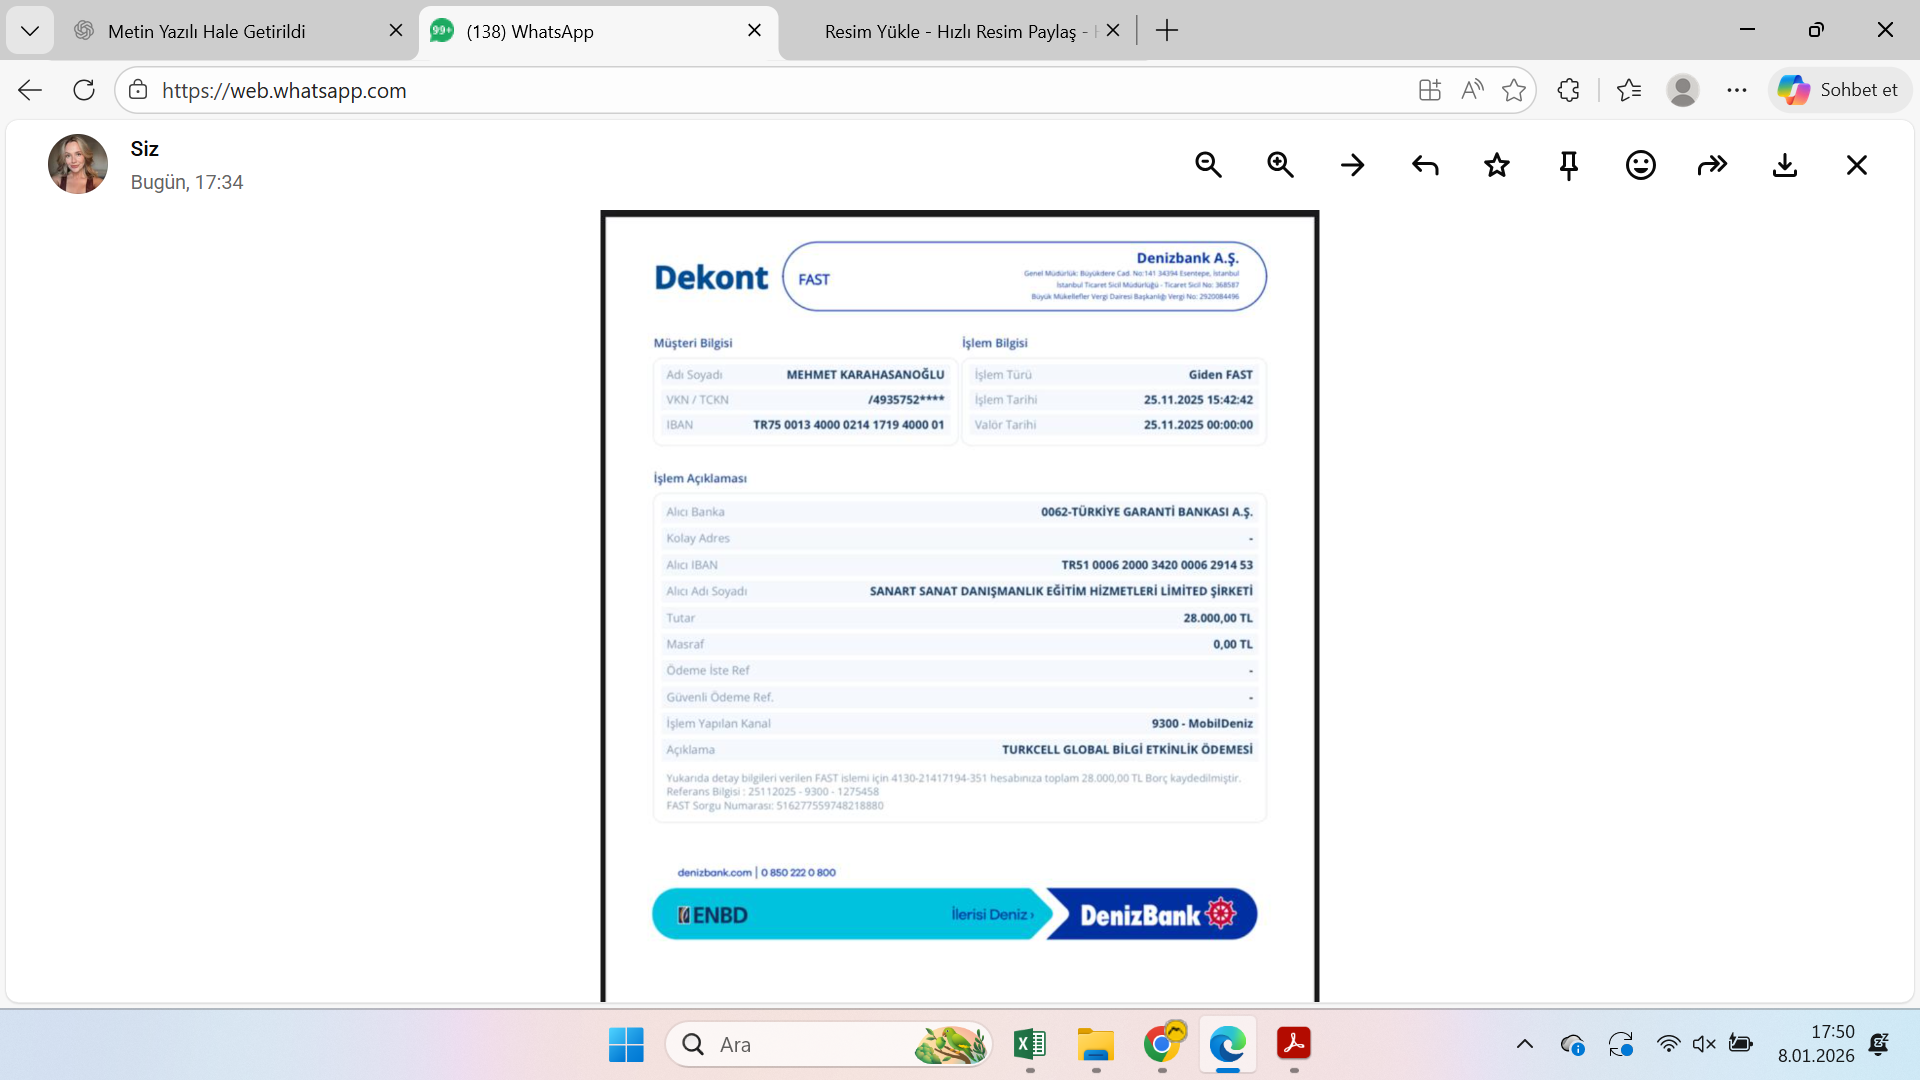Pin this image message
This screenshot has height=1080, width=1920.
pos(1569,165)
